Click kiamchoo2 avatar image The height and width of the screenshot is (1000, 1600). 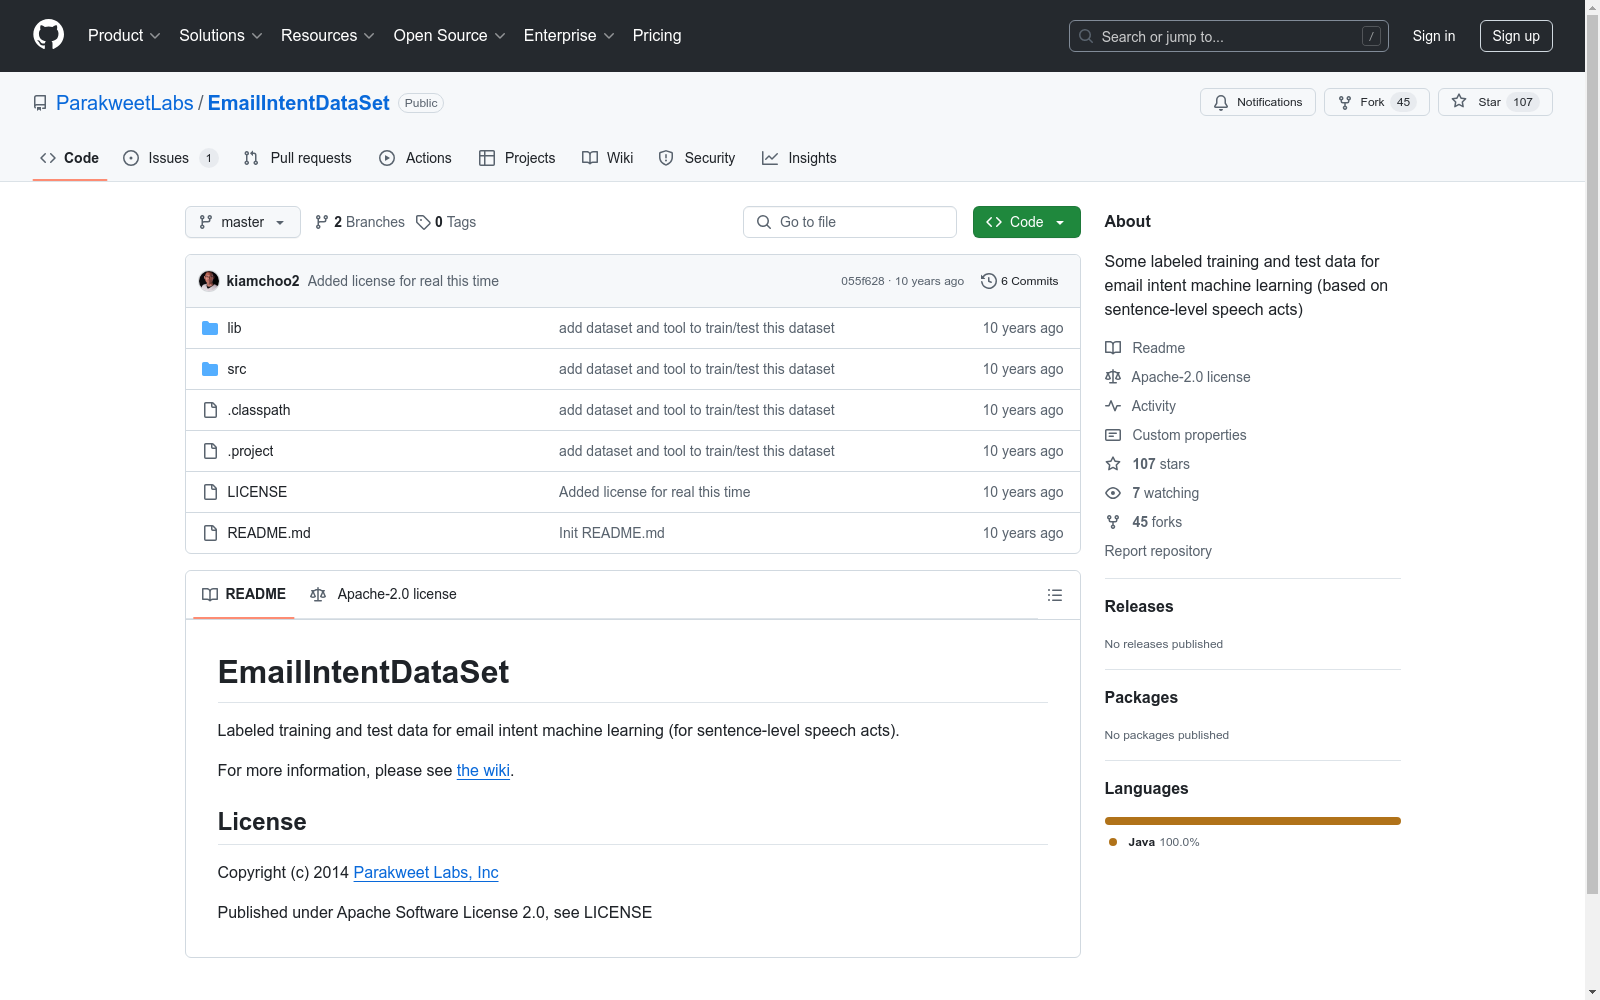click(x=209, y=281)
